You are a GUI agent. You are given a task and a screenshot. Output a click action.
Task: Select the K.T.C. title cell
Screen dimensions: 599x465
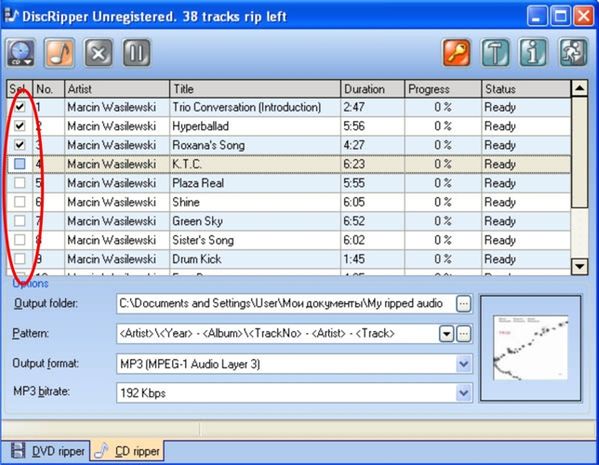coord(255,164)
